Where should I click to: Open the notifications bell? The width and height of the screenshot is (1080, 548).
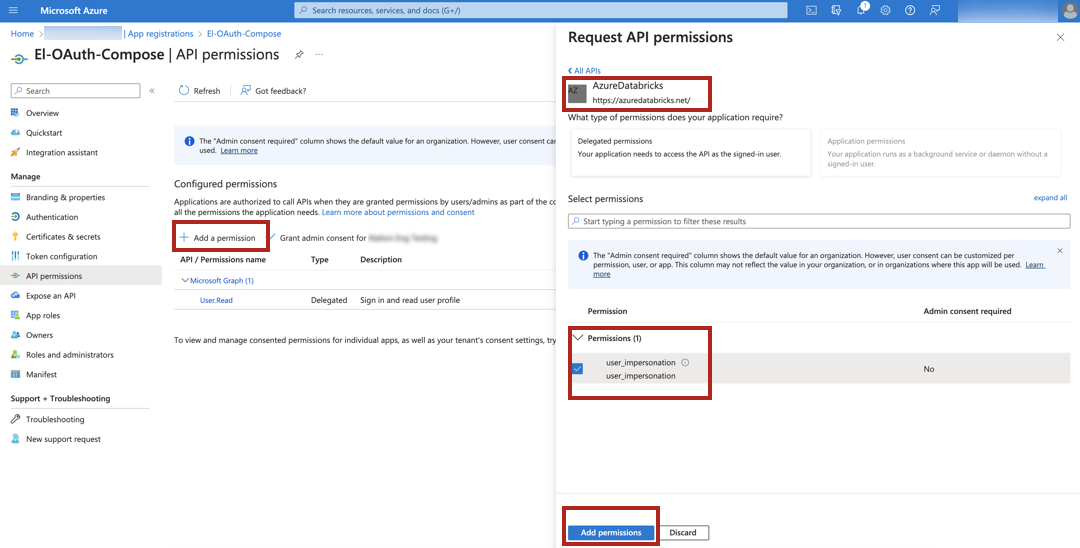click(861, 10)
